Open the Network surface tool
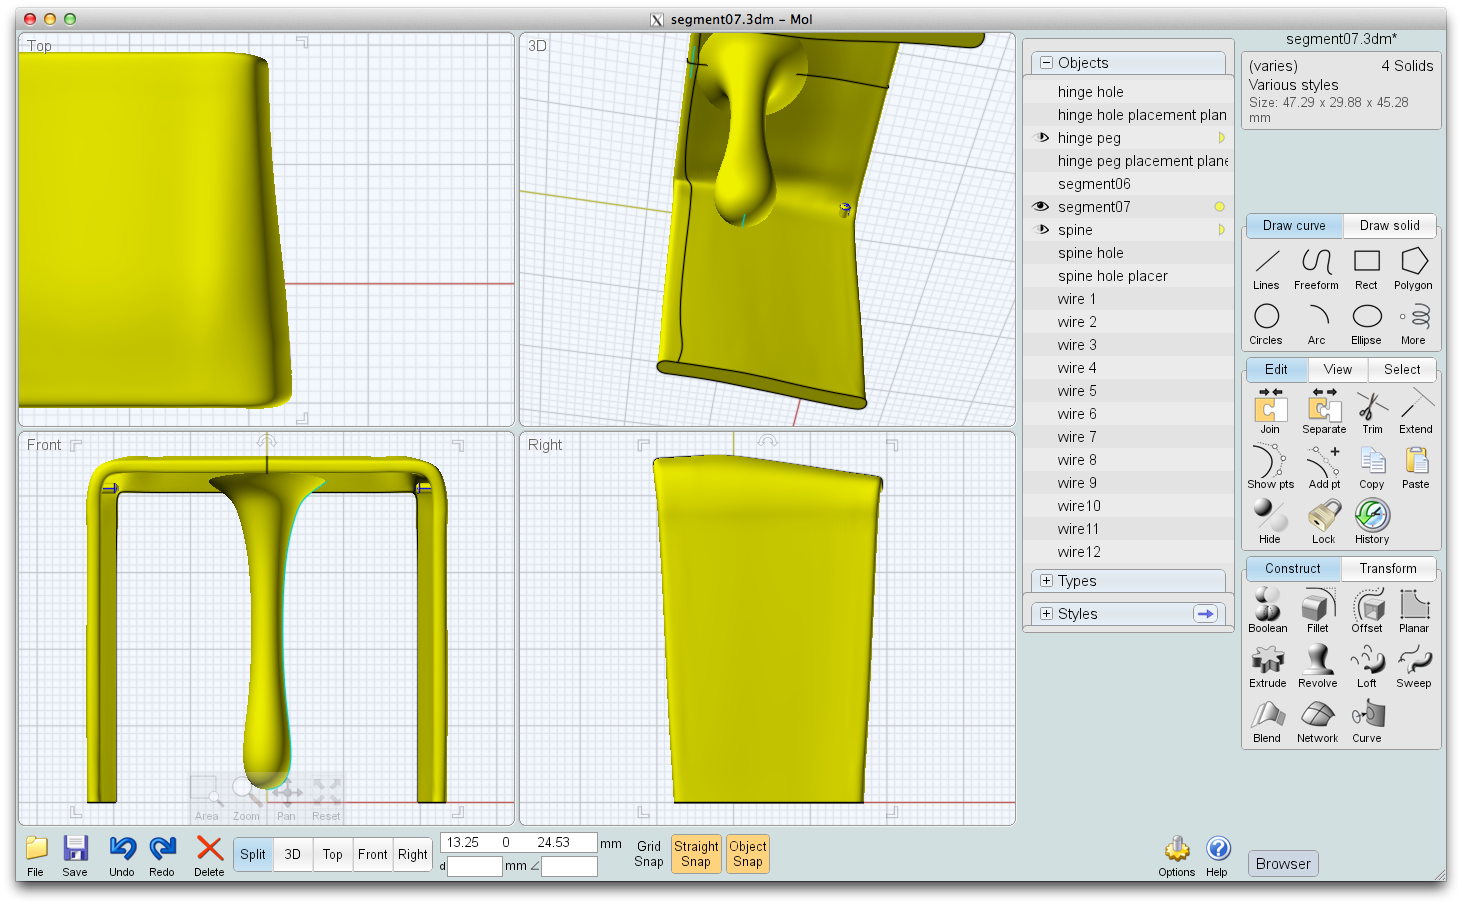Screen dimensions: 1462x905 [x=1318, y=720]
